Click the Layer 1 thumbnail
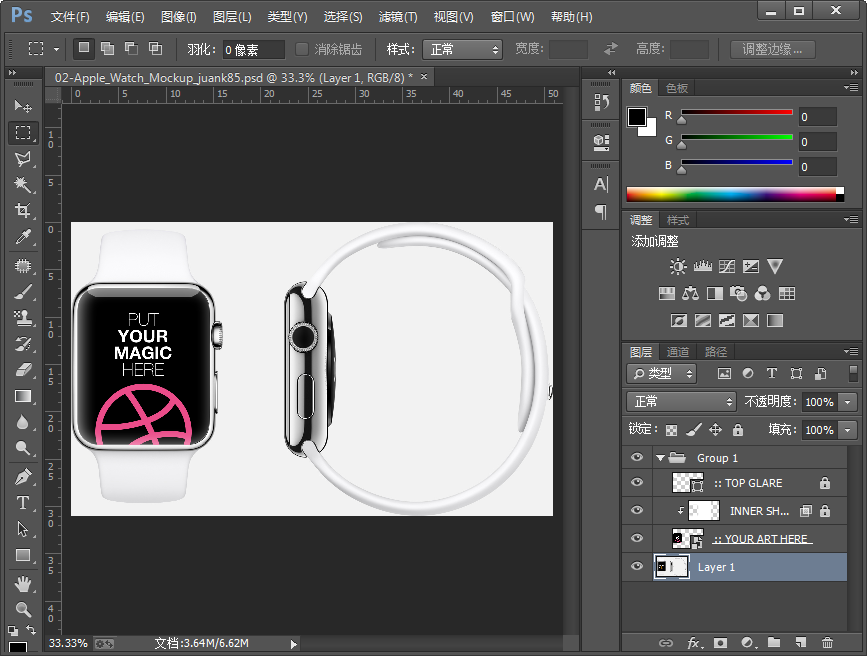Viewport: 867px width, 656px height. (672, 566)
